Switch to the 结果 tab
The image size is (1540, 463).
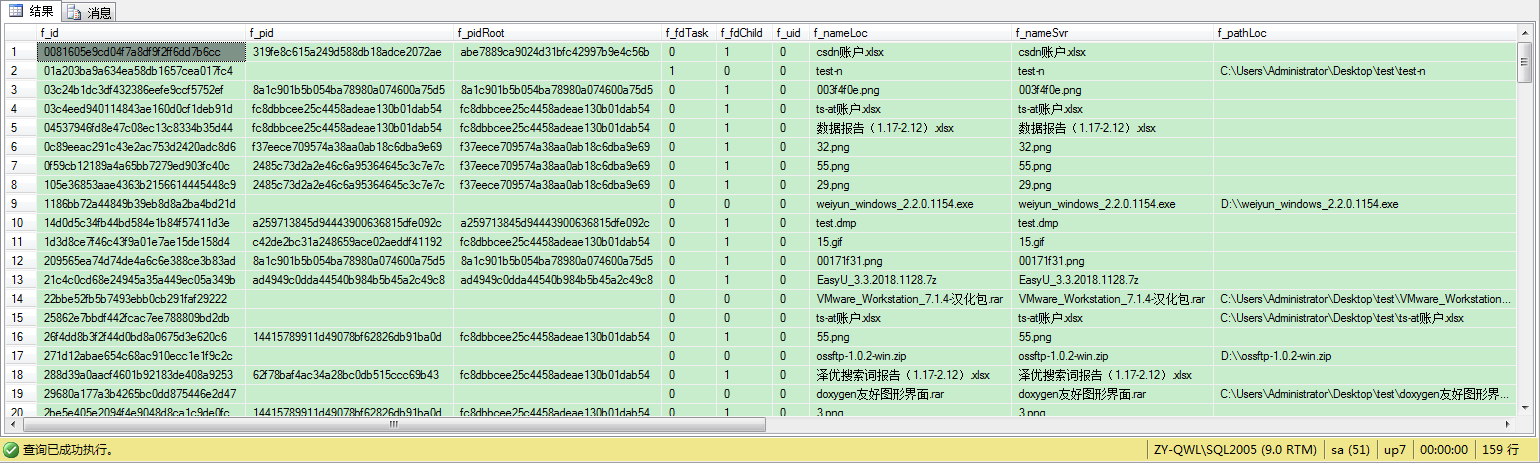point(31,11)
